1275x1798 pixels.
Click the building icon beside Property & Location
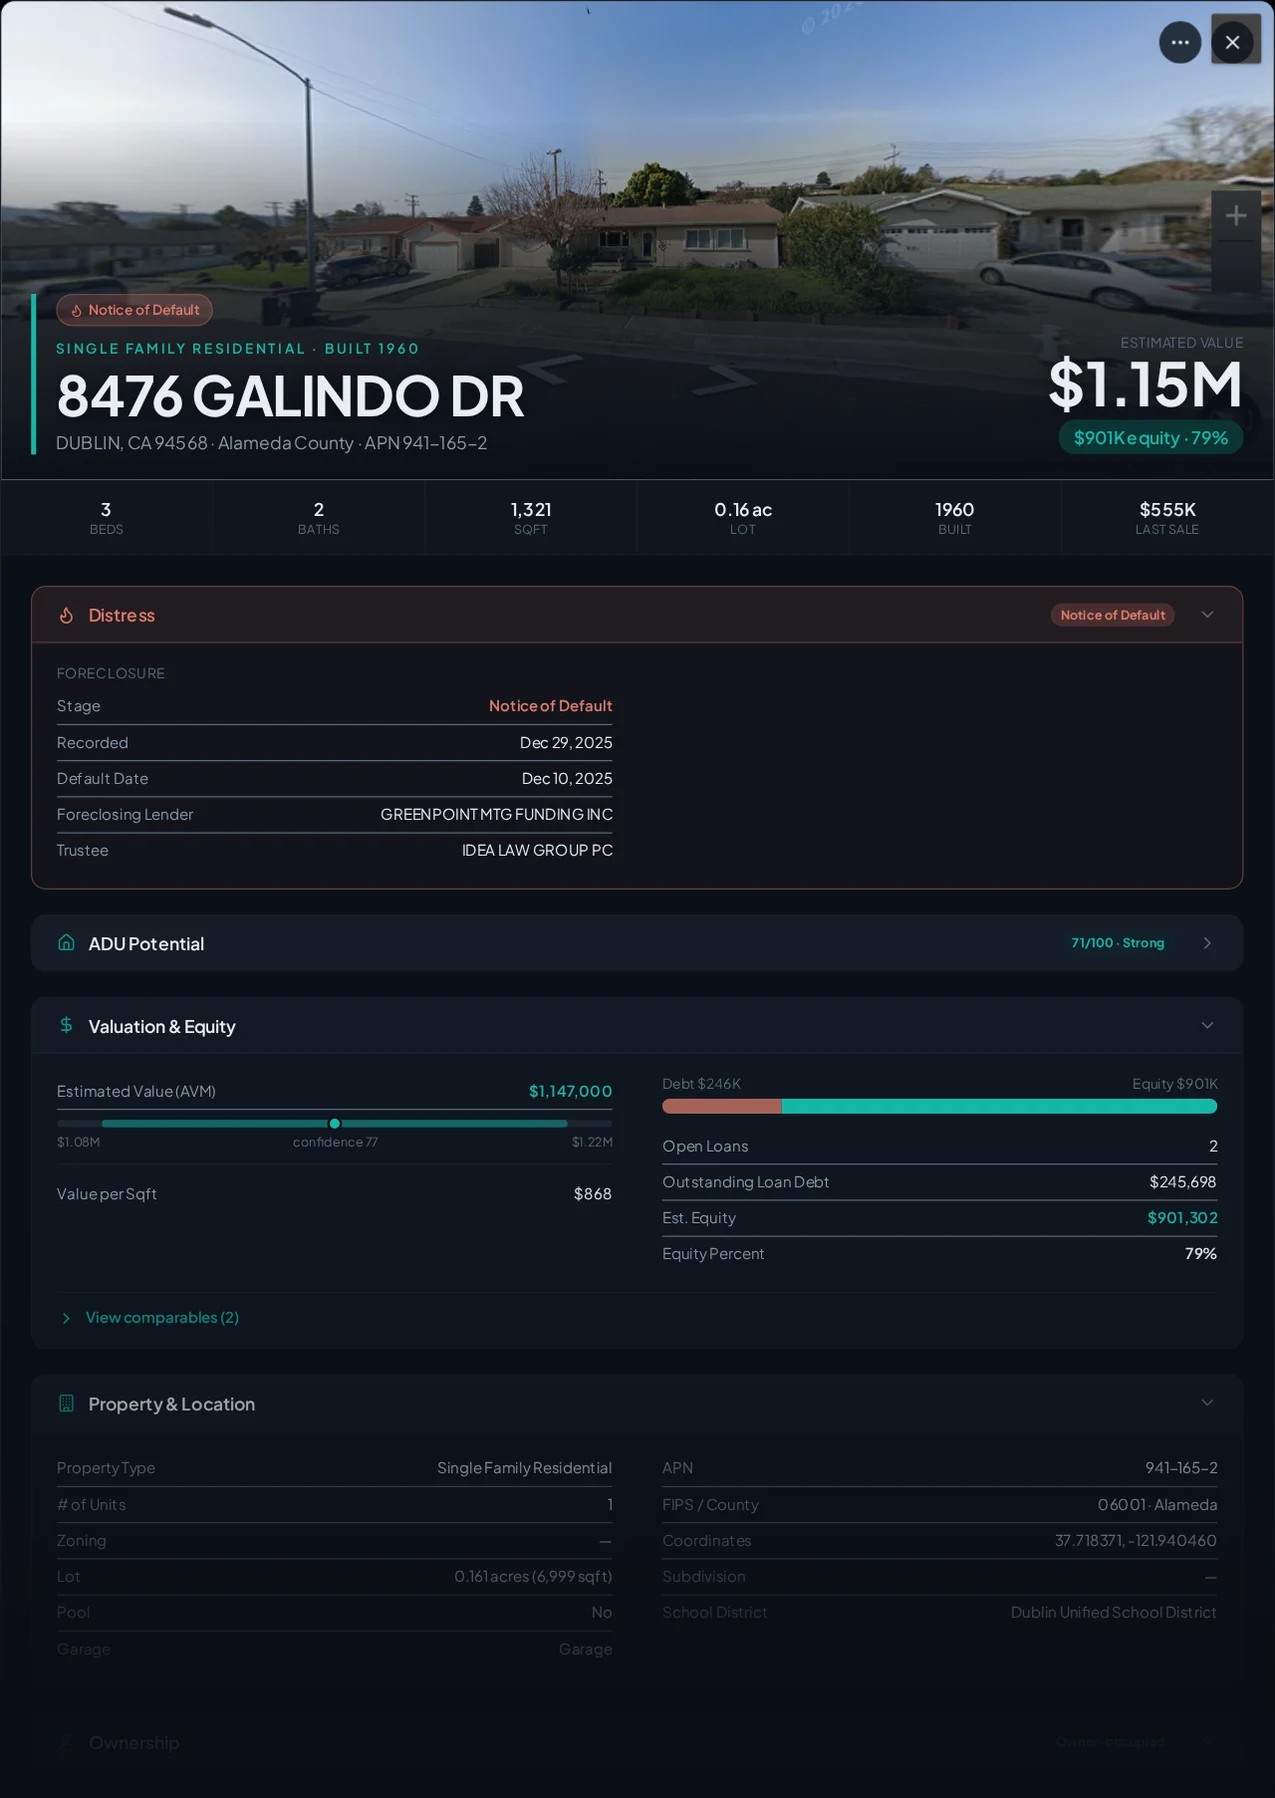(x=66, y=1403)
